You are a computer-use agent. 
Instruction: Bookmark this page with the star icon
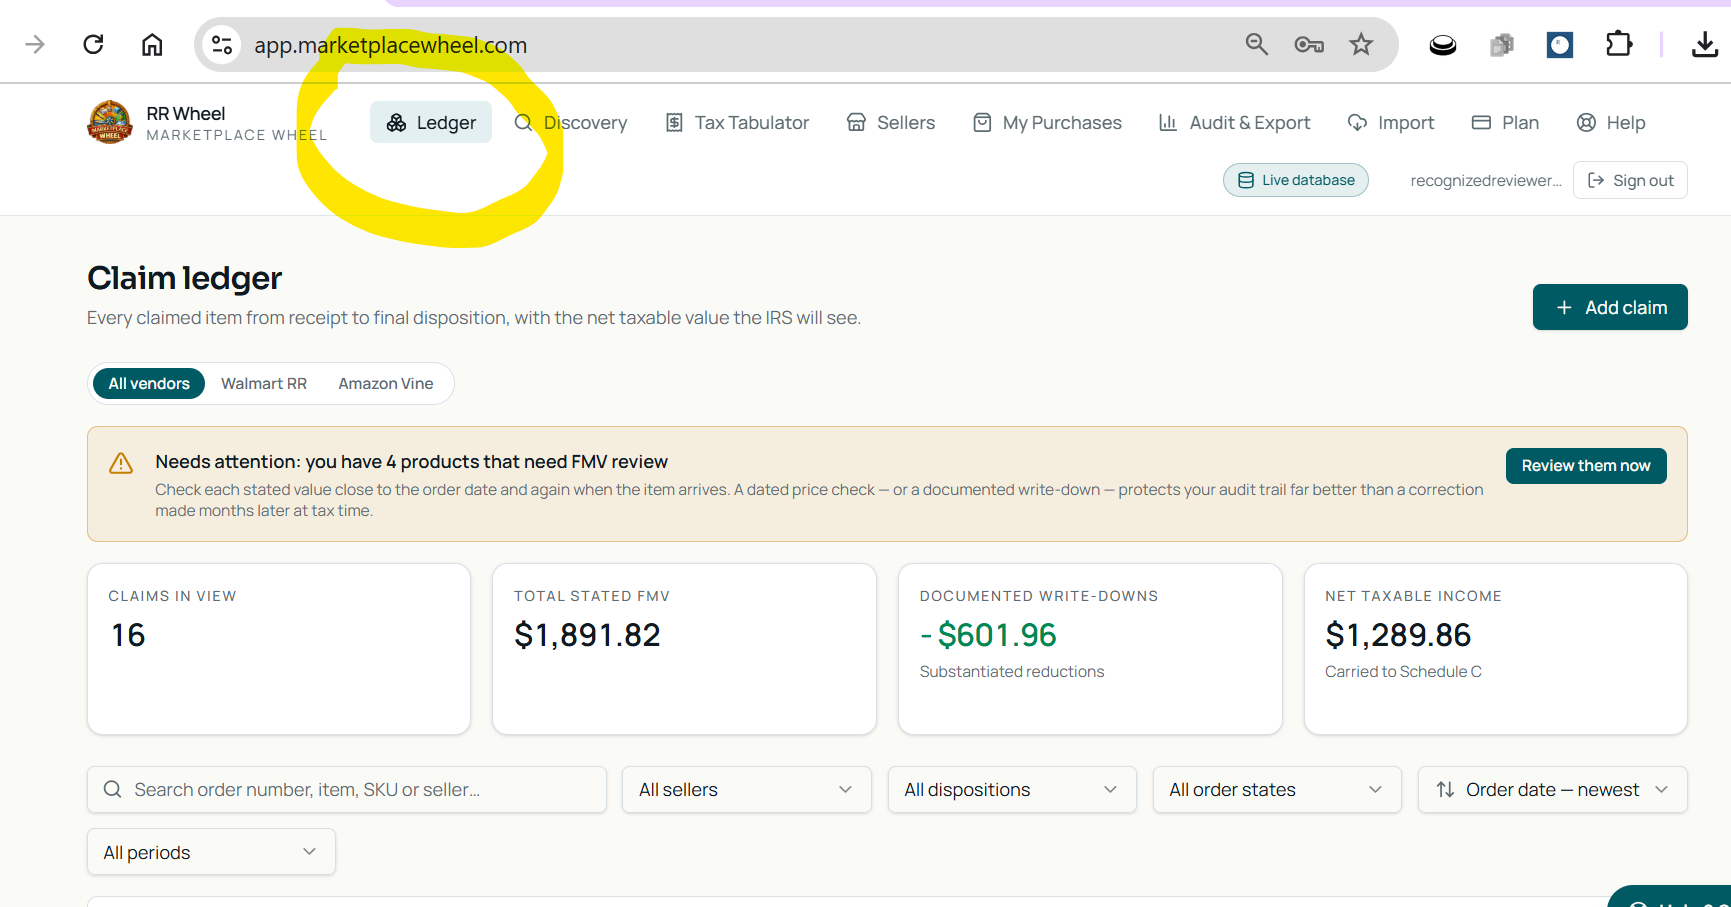(1361, 44)
